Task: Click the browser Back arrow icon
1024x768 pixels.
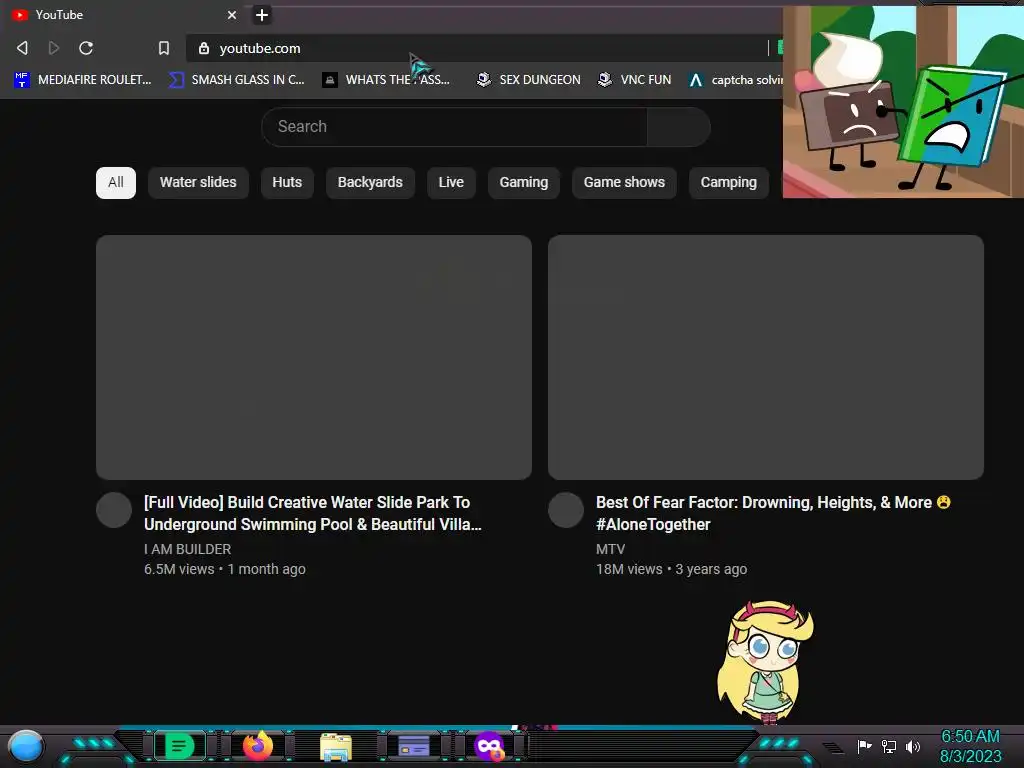Action: [22, 48]
